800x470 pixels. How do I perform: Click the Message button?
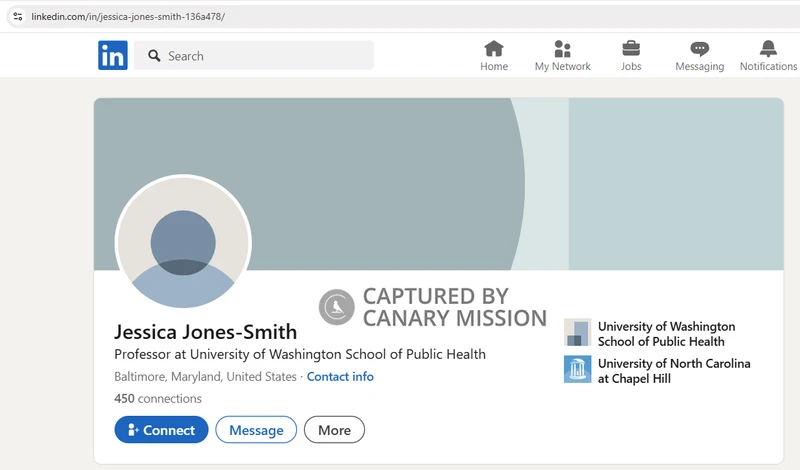pos(256,430)
